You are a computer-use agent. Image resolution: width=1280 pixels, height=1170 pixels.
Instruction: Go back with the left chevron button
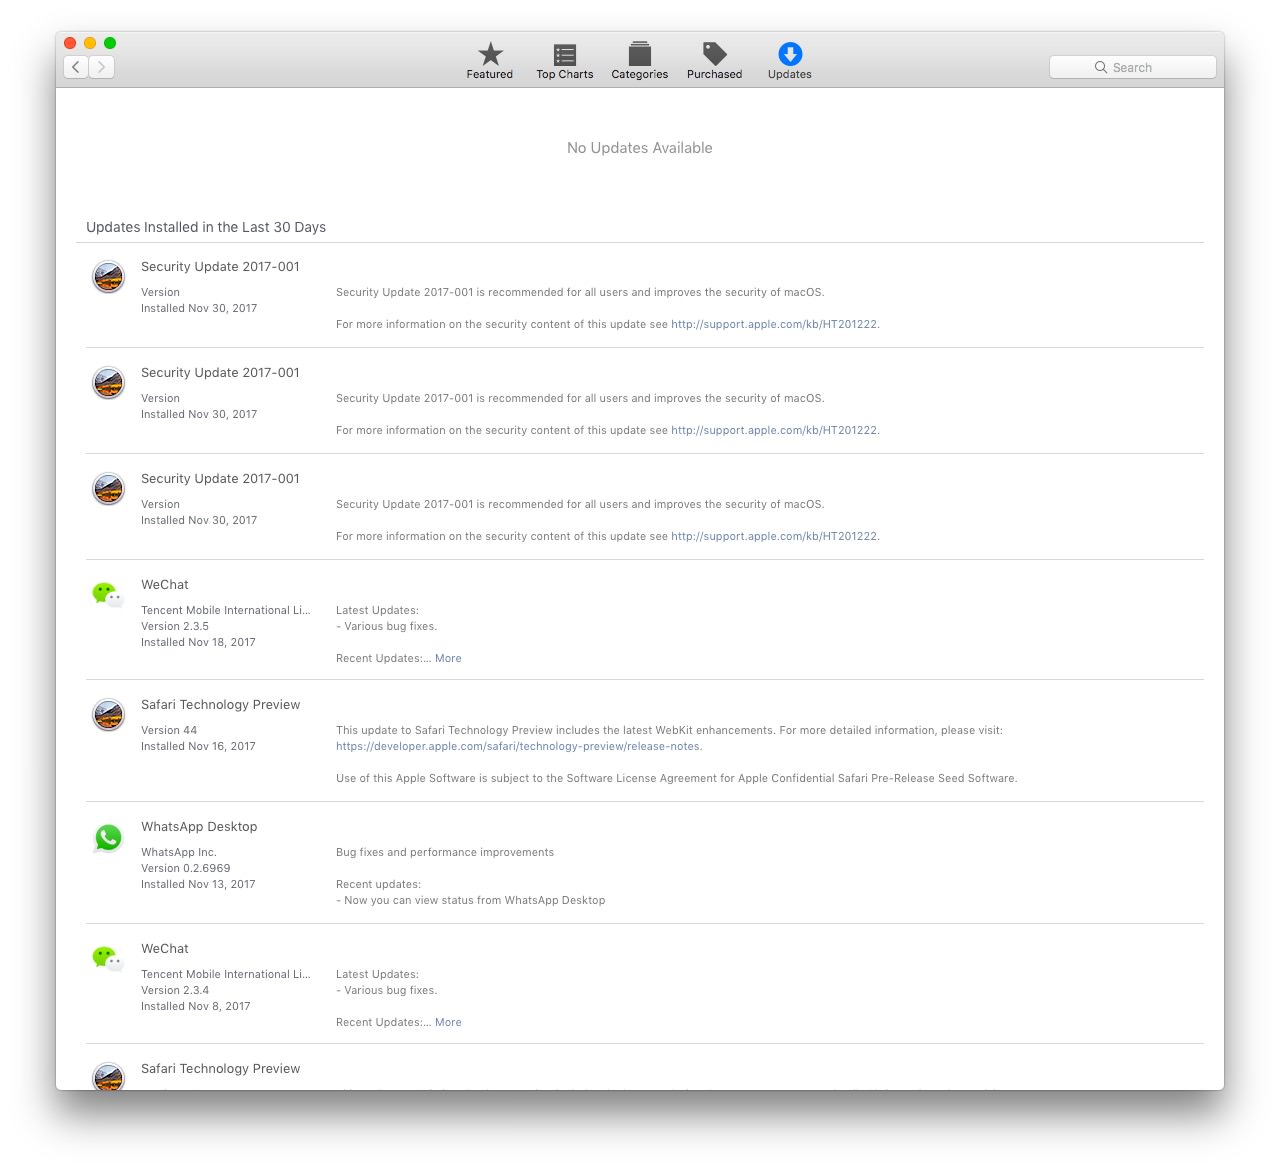tap(76, 67)
